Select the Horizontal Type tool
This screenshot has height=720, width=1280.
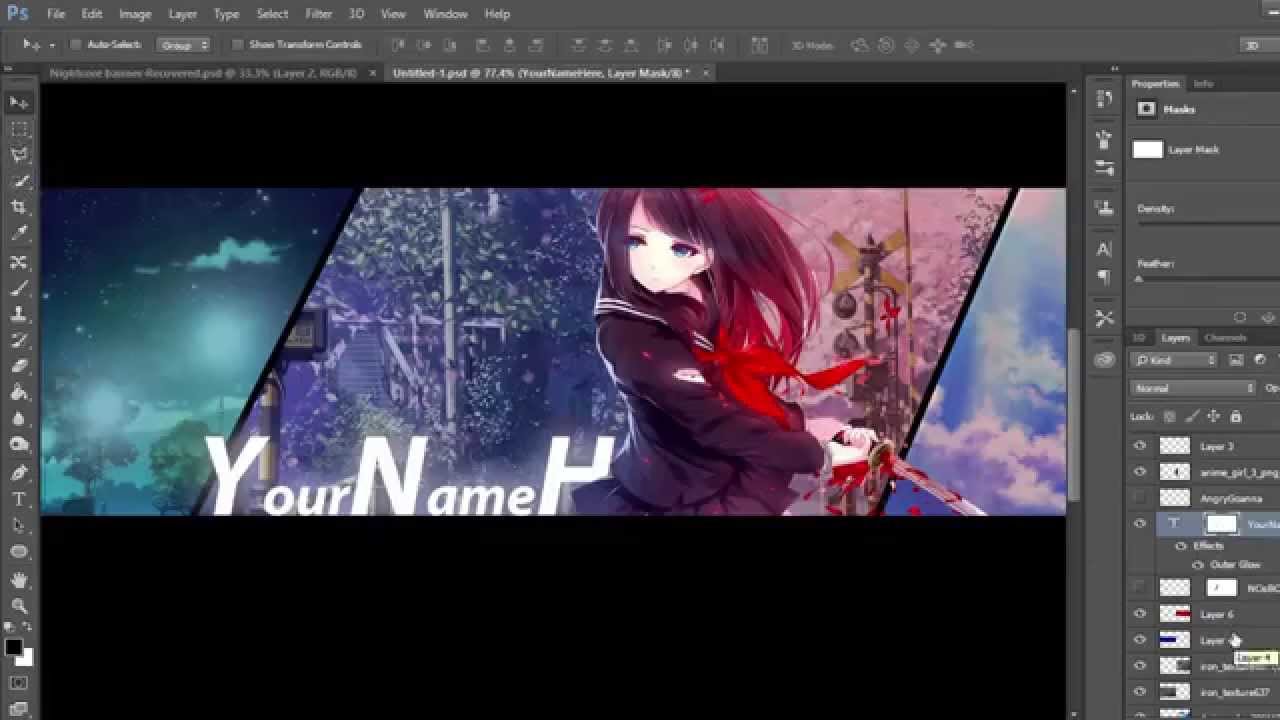(x=19, y=498)
